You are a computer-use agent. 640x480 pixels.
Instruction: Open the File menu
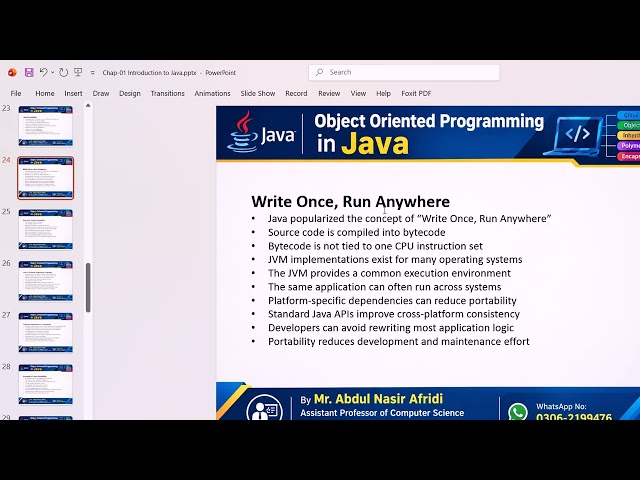click(16, 93)
